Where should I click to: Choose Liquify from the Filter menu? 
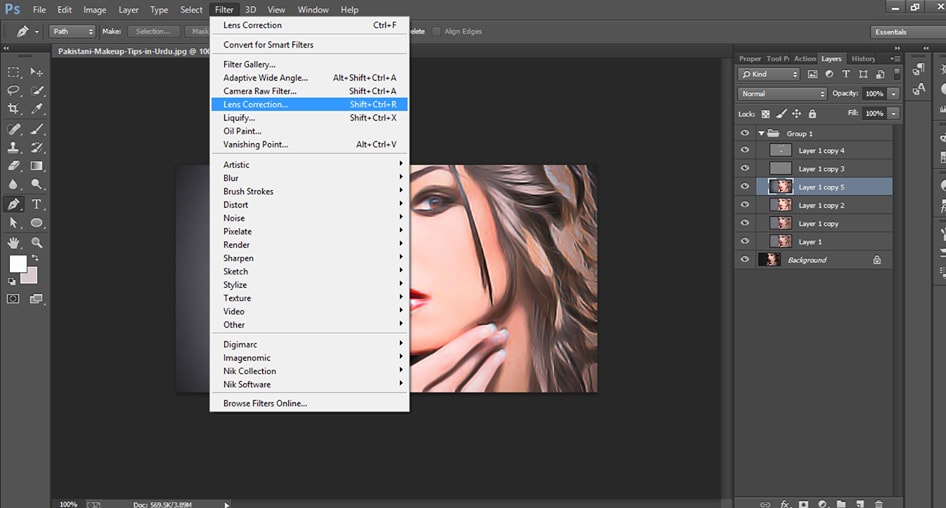point(238,118)
